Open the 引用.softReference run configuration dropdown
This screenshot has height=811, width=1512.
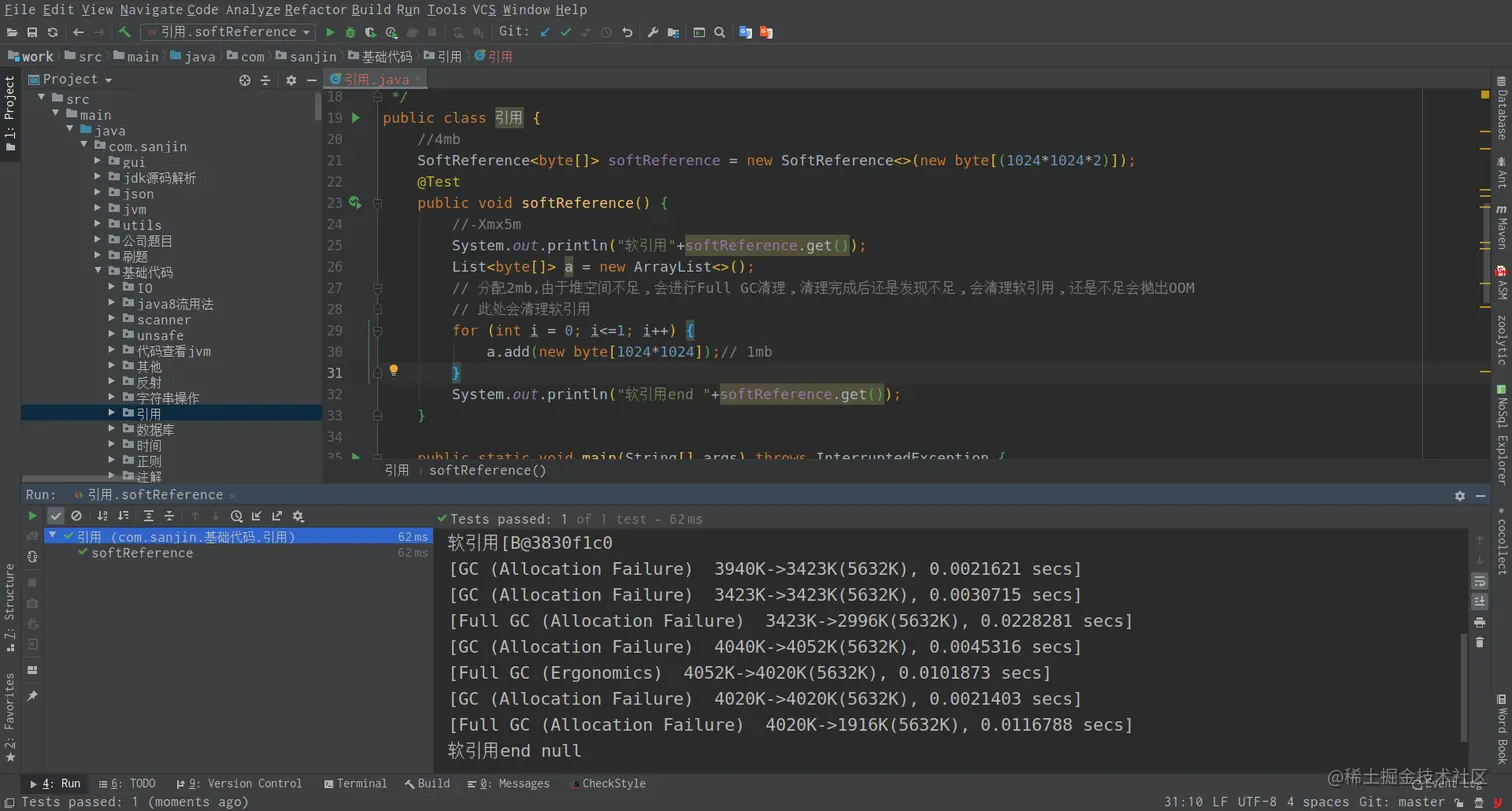point(230,32)
